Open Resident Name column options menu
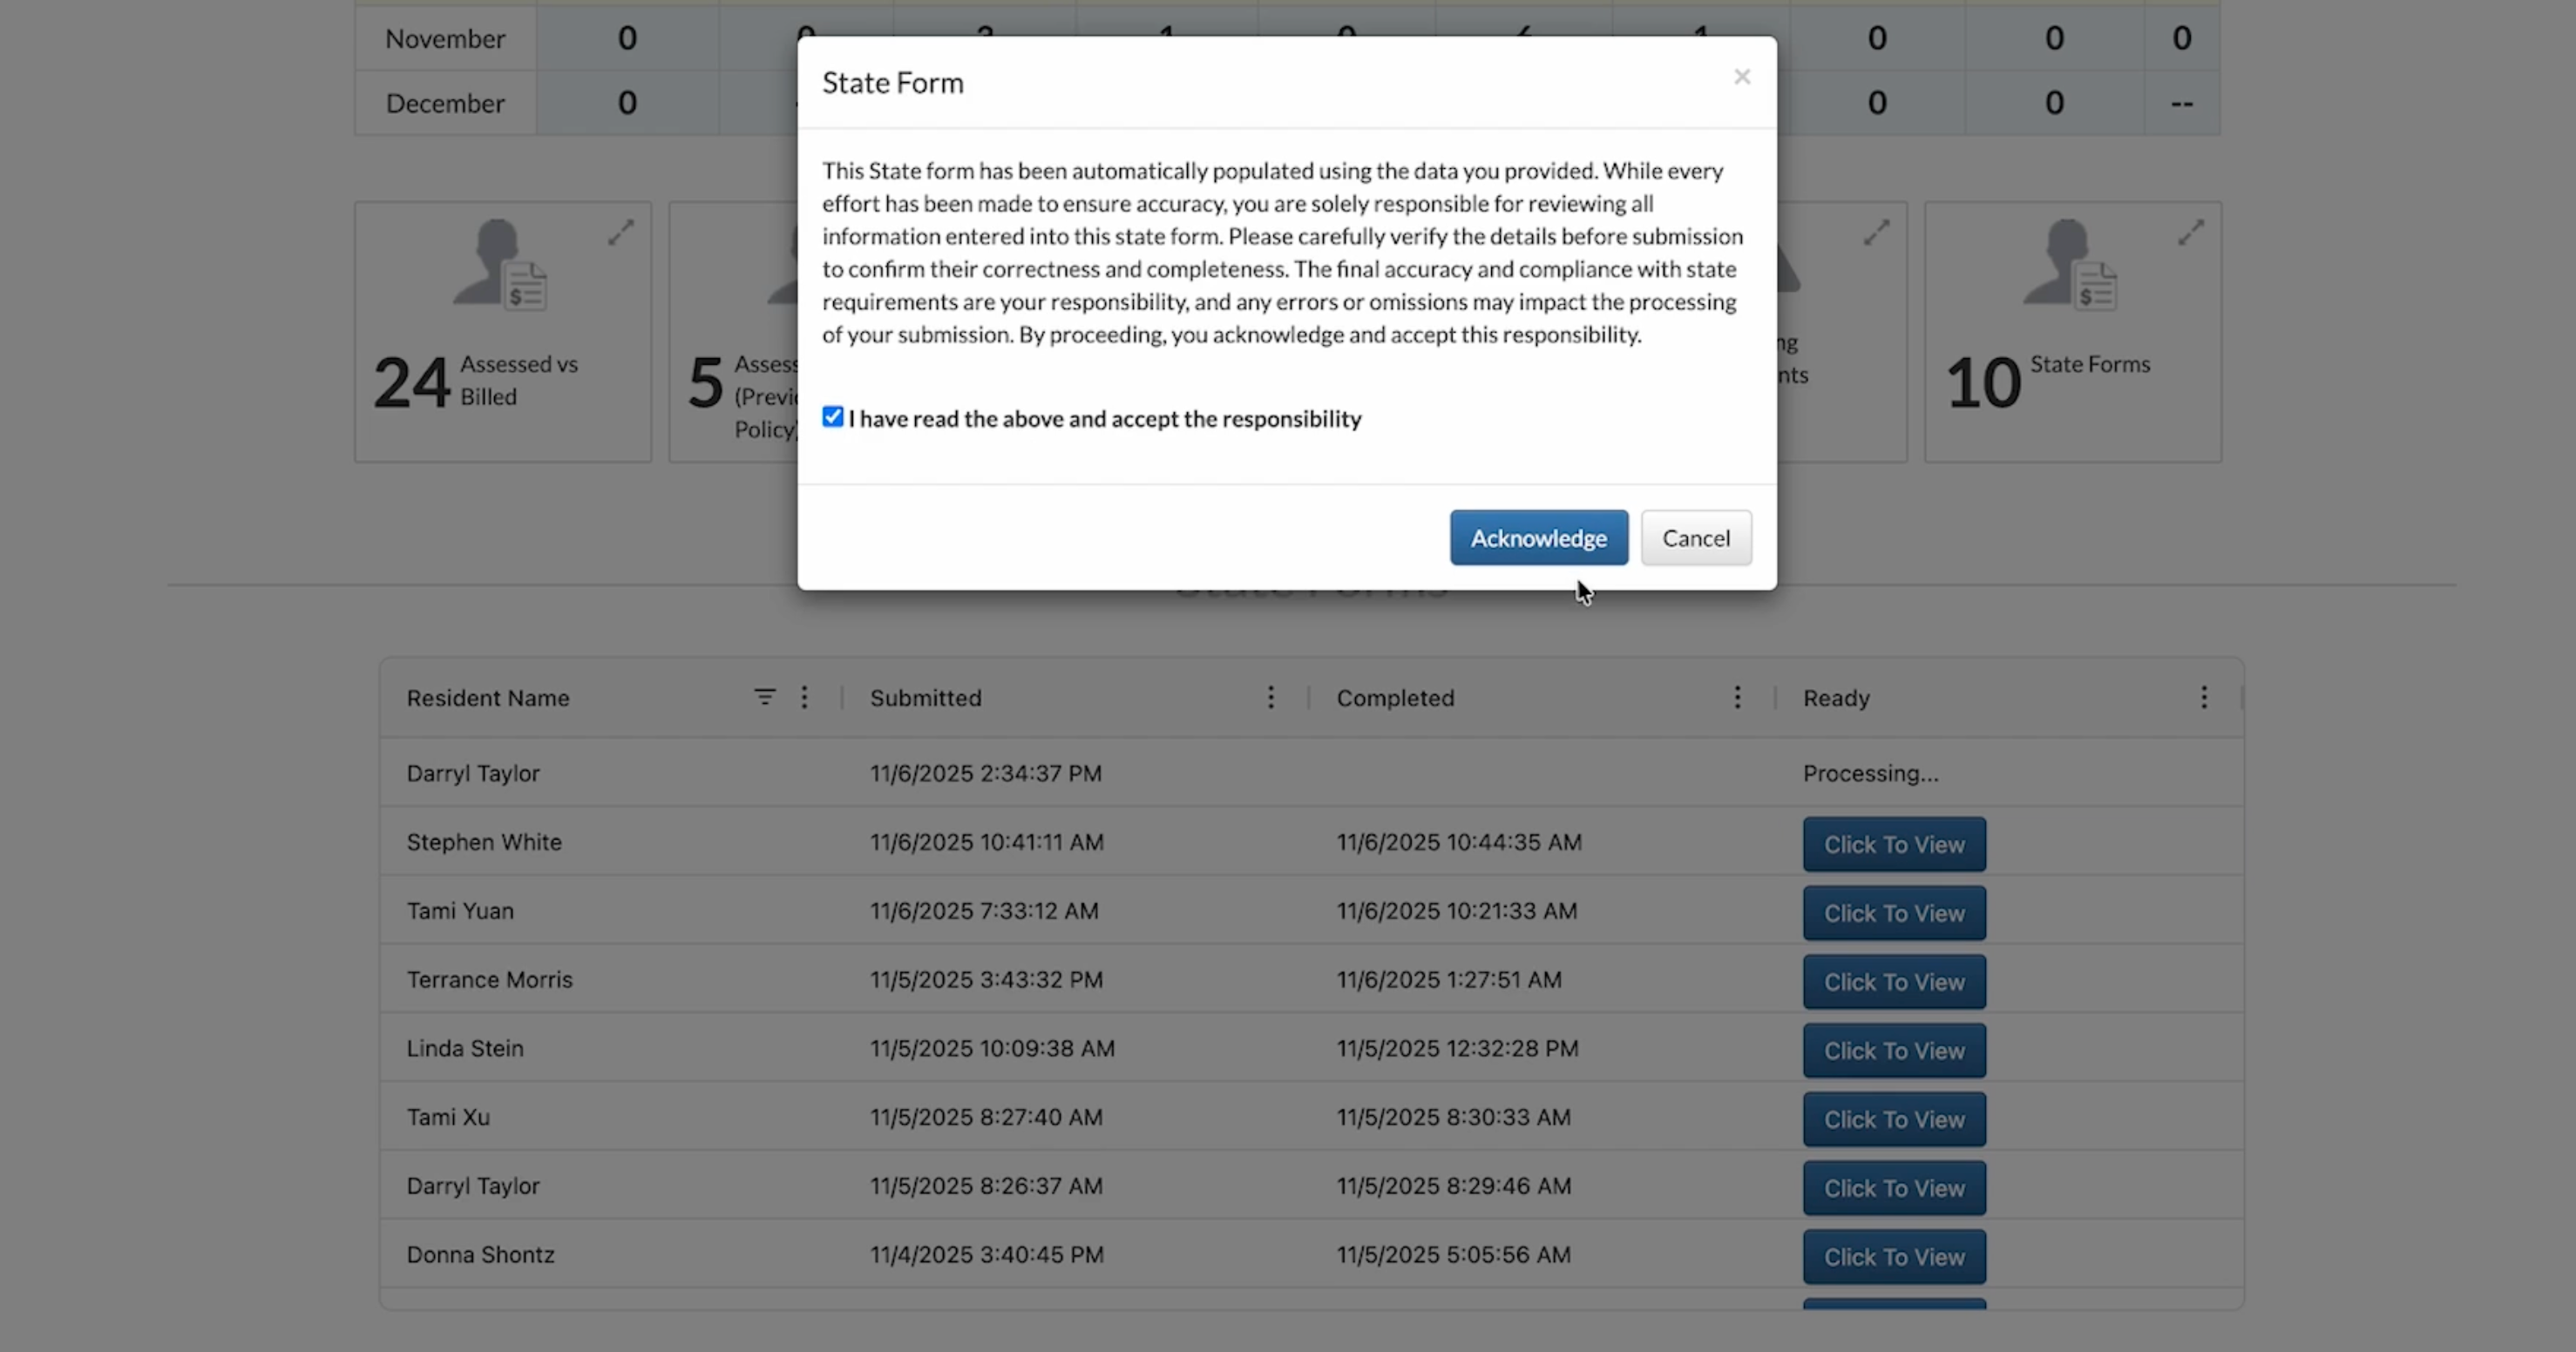The height and width of the screenshot is (1352, 2576). 804,697
